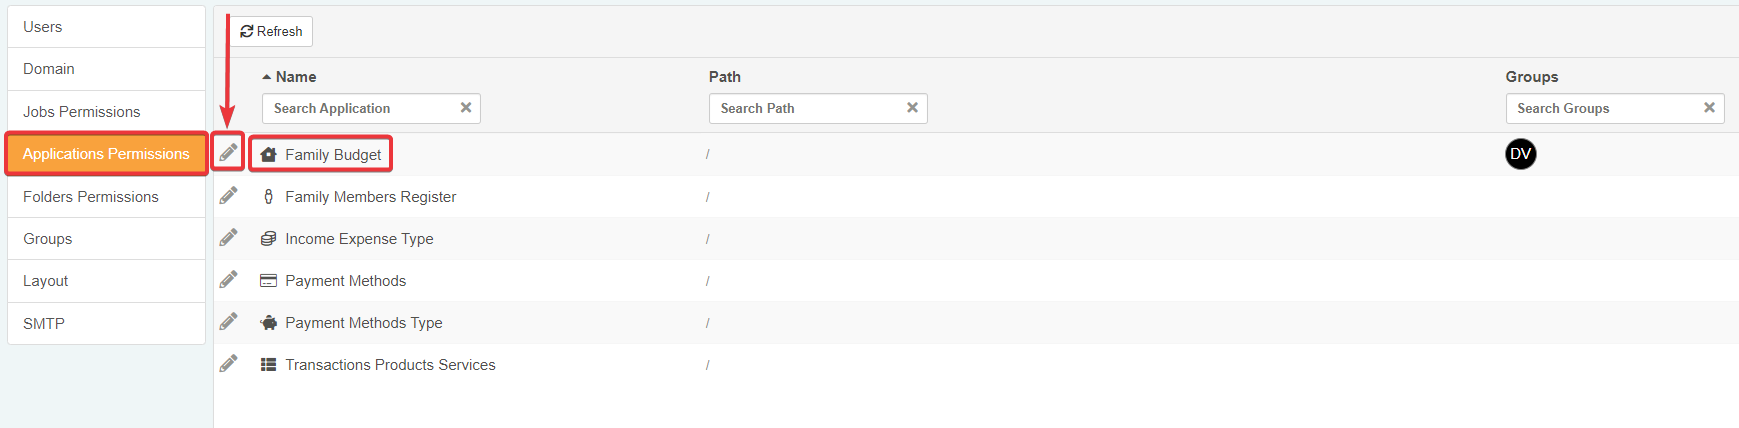Image resolution: width=1739 pixels, height=428 pixels.
Task: Click the edit pencil for Family Members Register
Action: click(x=229, y=196)
